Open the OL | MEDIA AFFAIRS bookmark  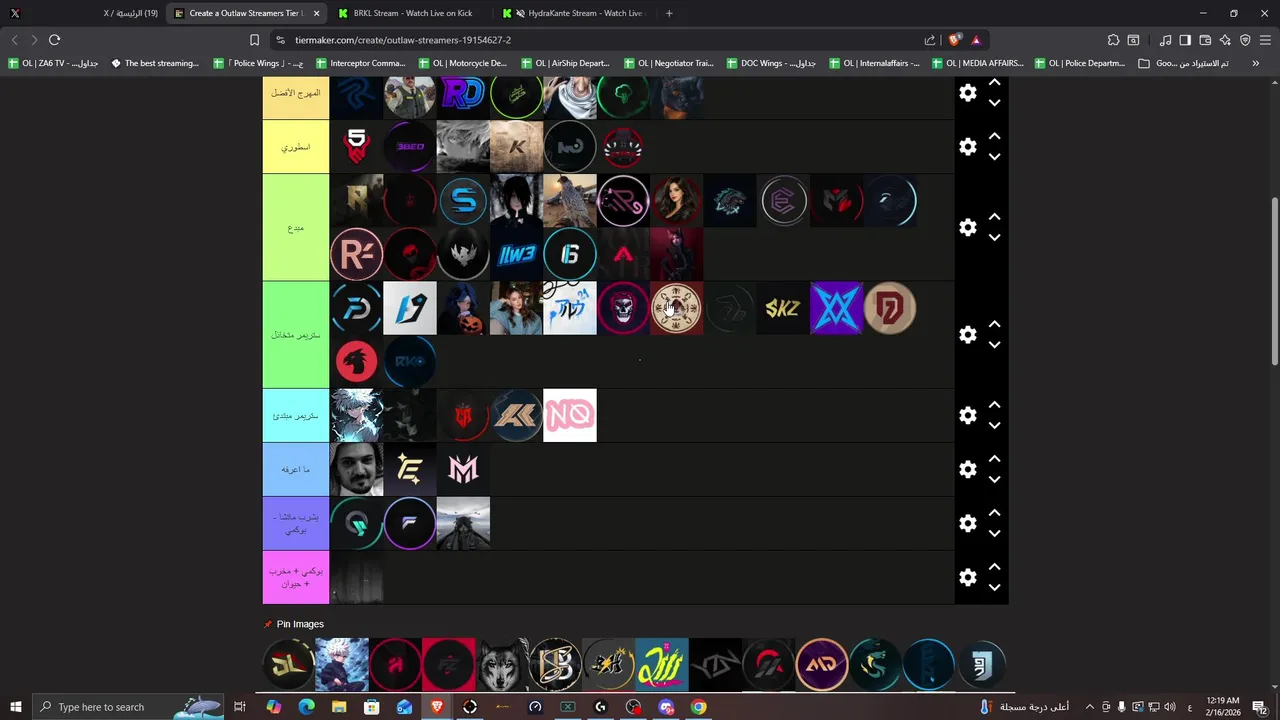(979, 63)
